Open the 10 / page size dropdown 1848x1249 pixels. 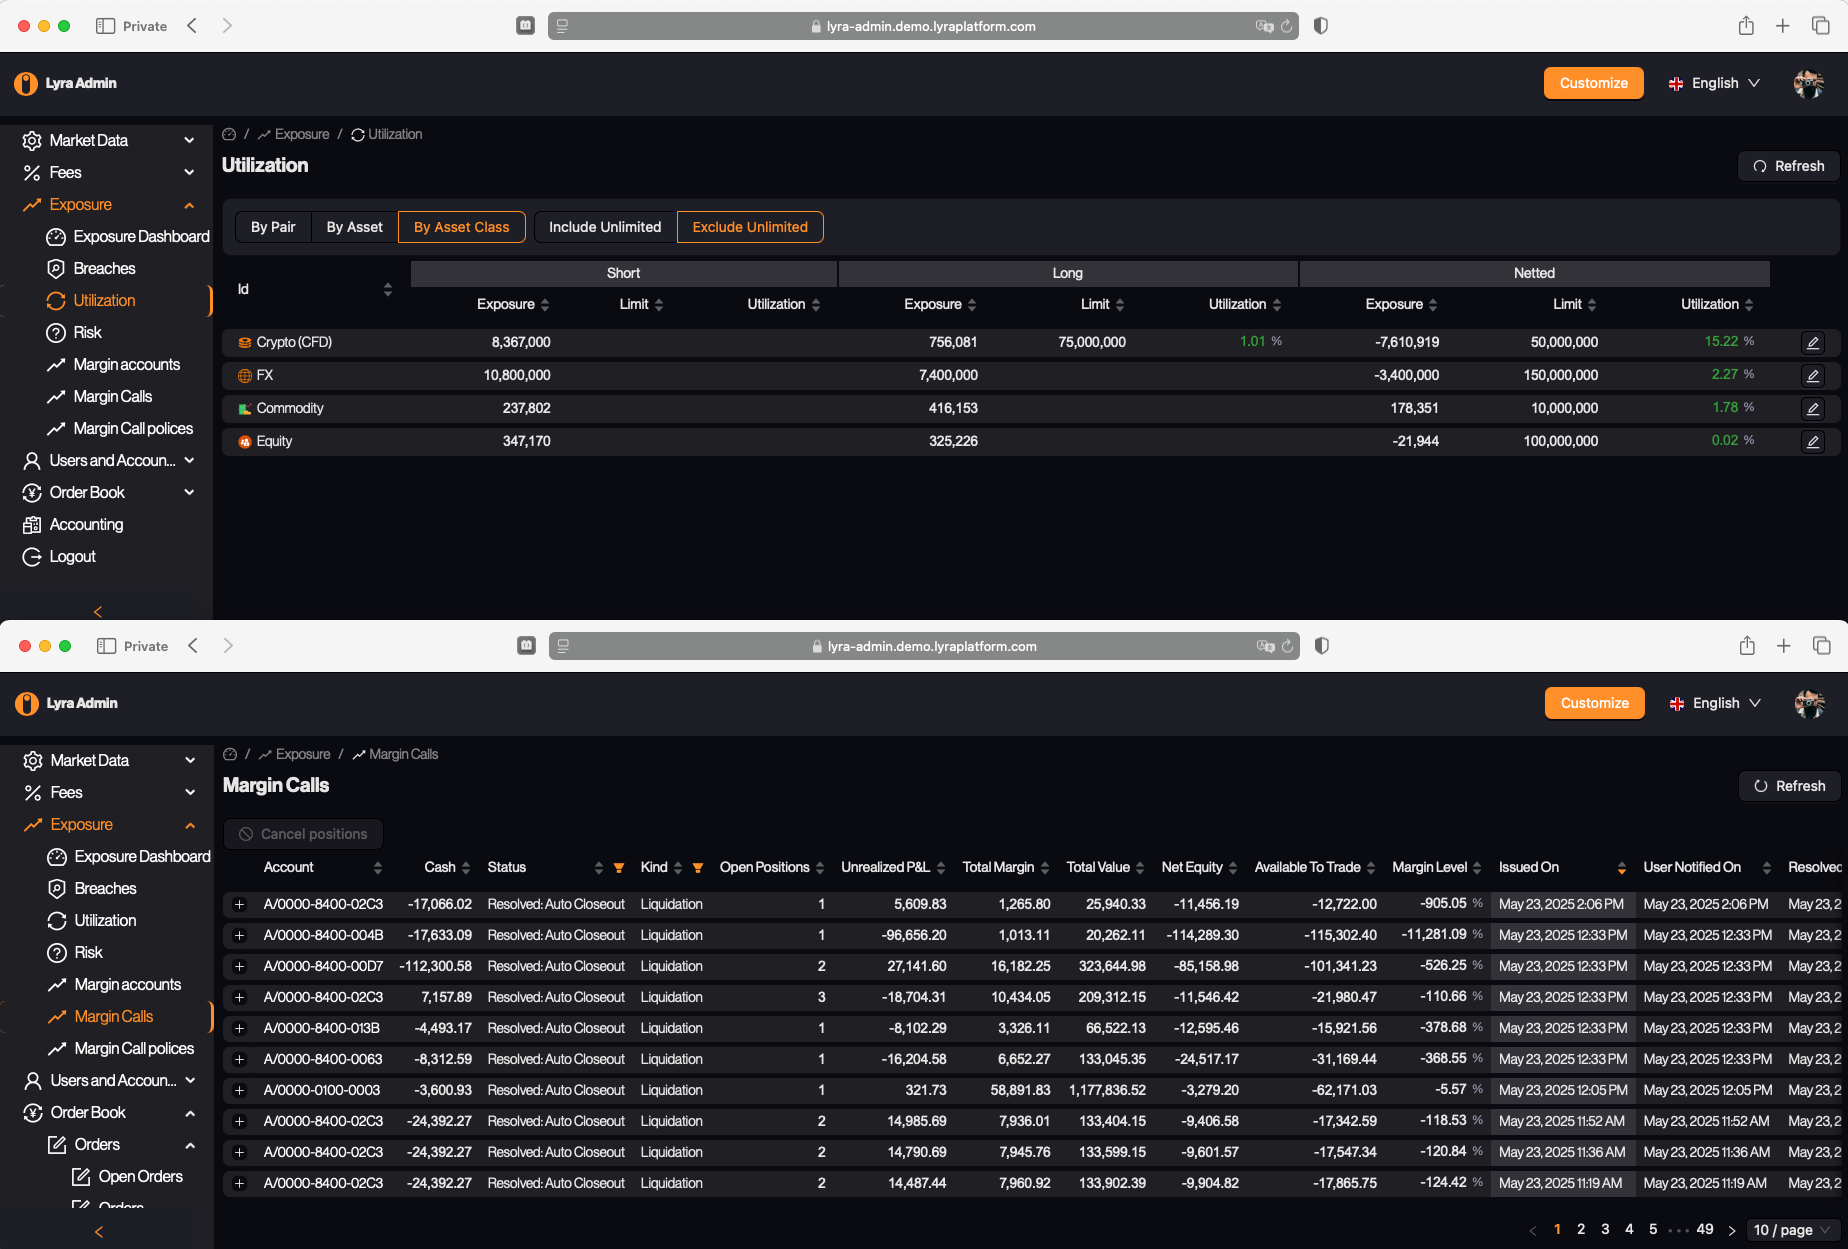(1792, 1230)
